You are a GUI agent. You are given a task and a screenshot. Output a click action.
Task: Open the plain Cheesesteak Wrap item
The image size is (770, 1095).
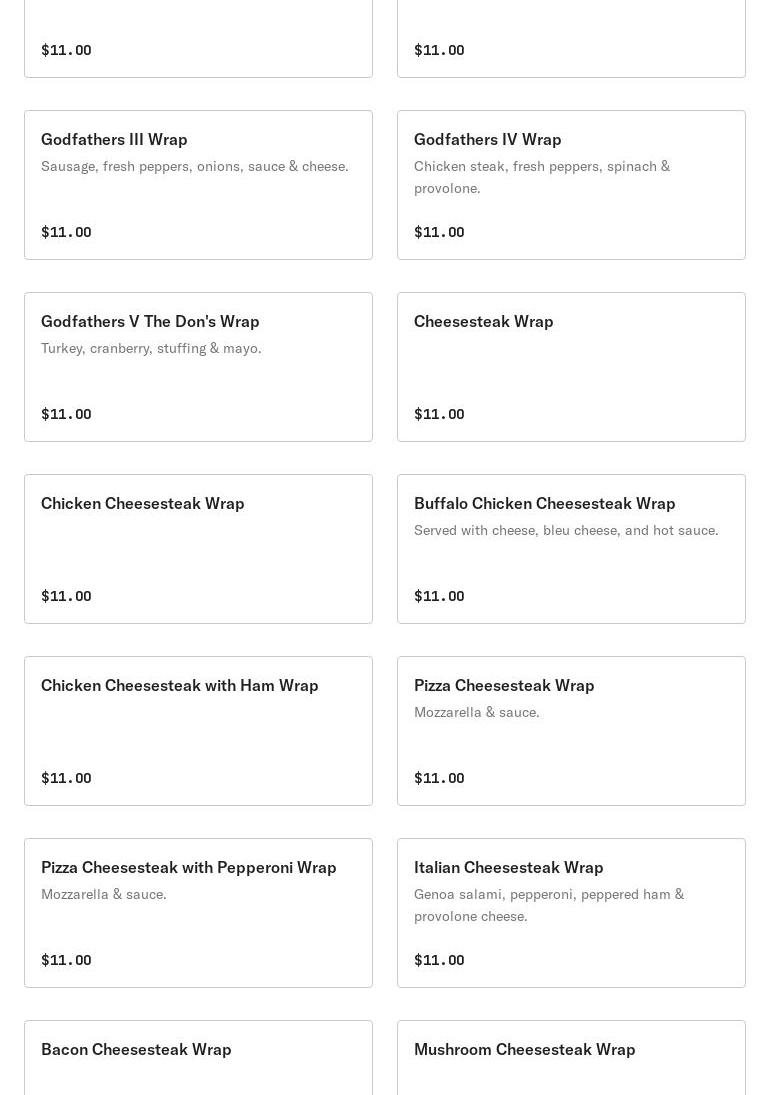click(483, 321)
